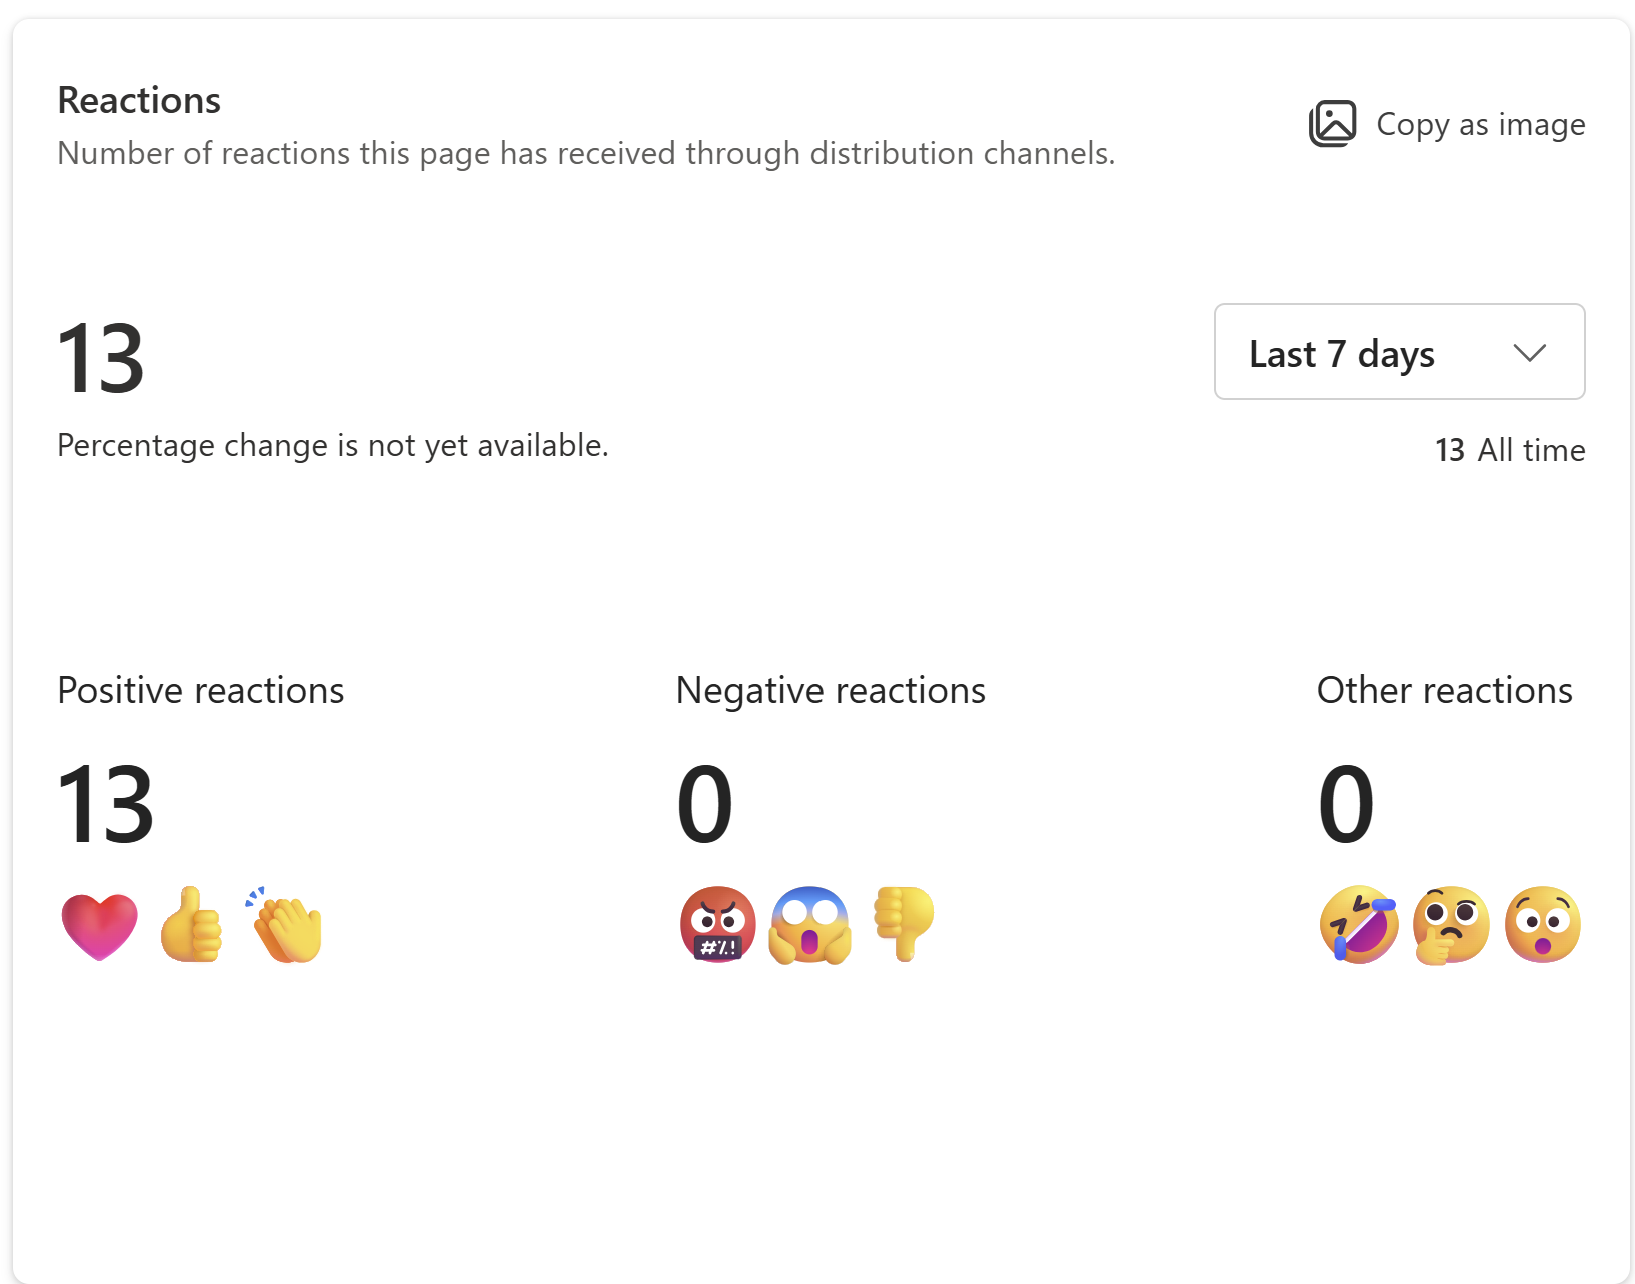
Task: Select the thumbs up reaction emoji
Action: click(192, 926)
